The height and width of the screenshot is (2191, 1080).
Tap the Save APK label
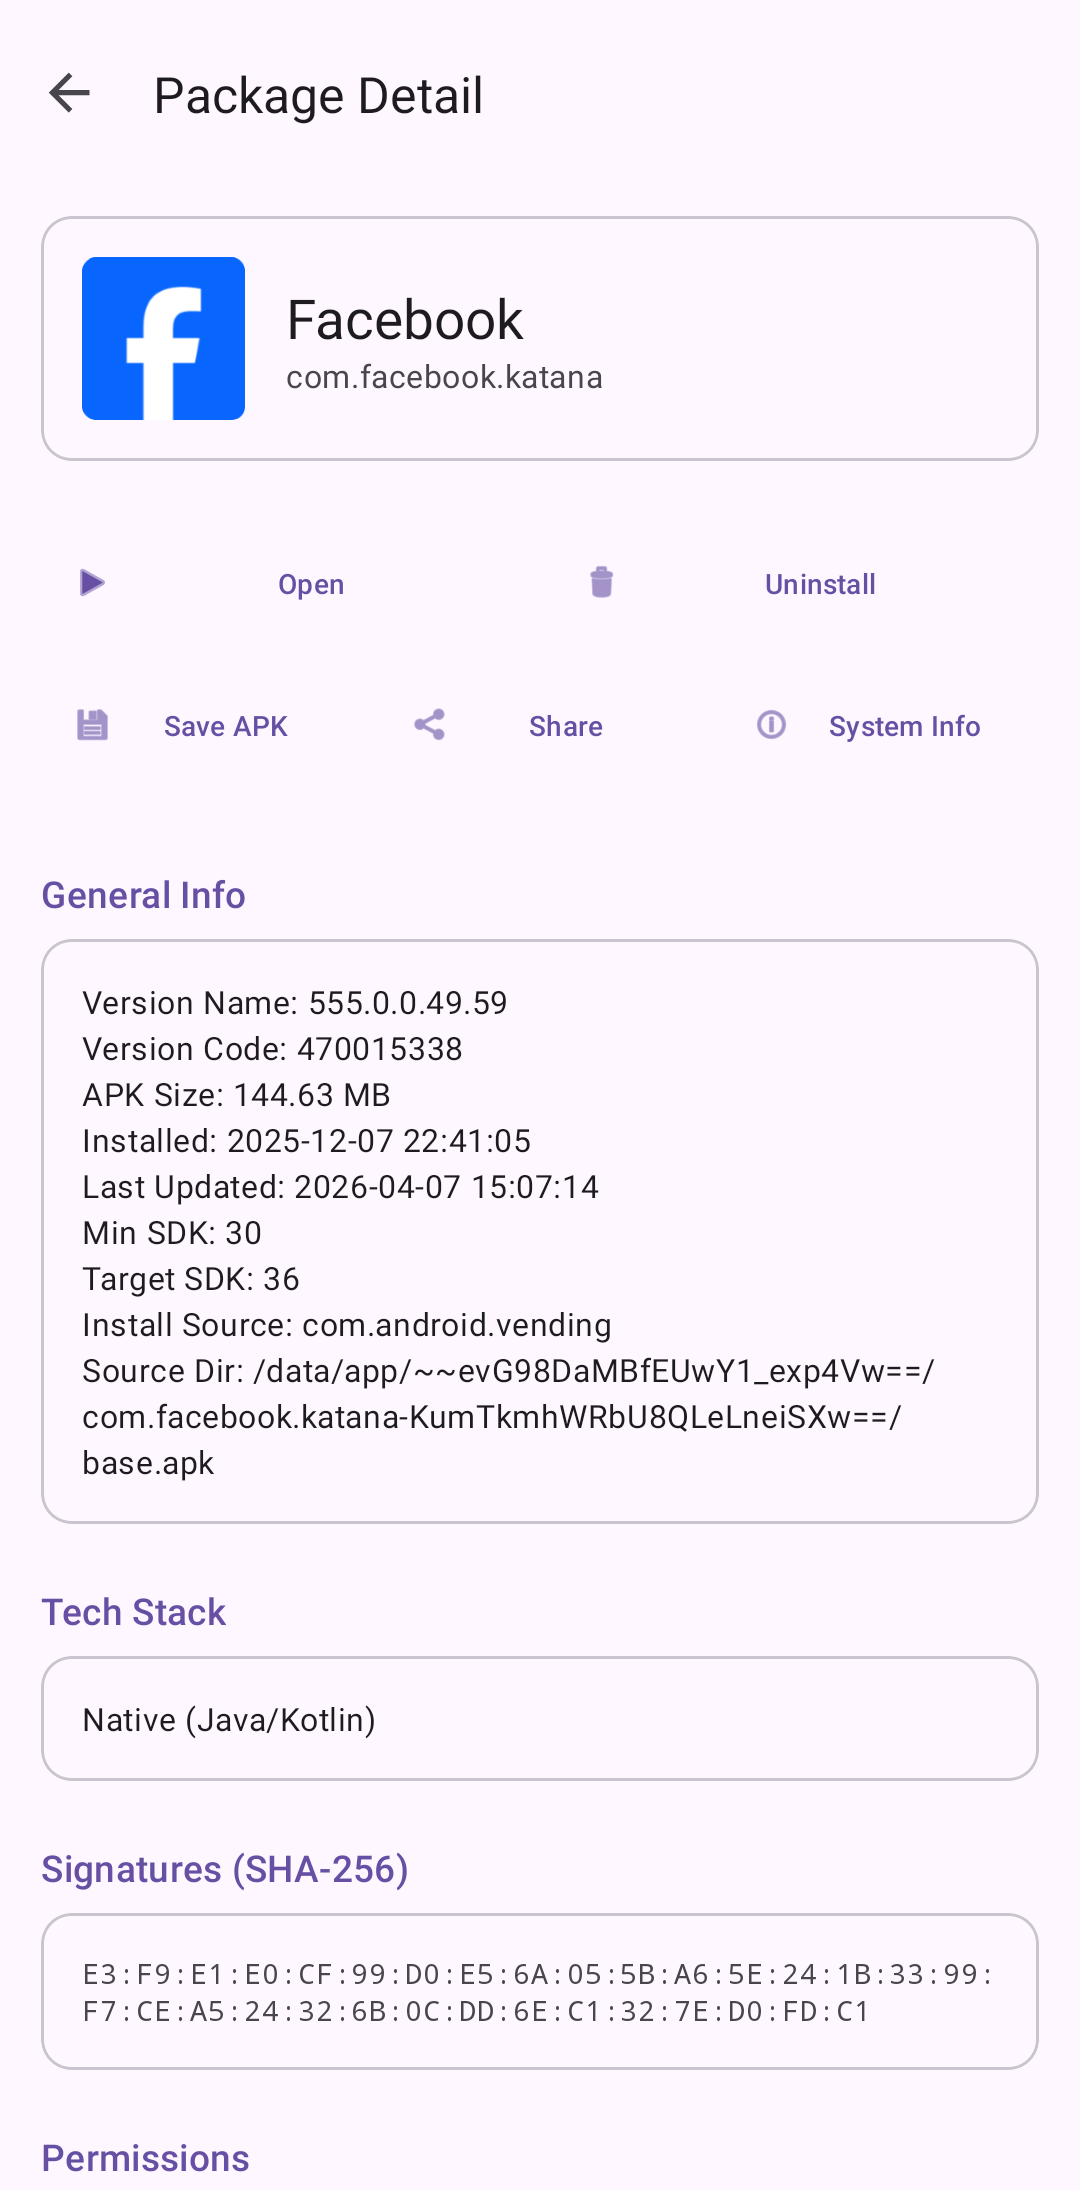pos(226,727)
